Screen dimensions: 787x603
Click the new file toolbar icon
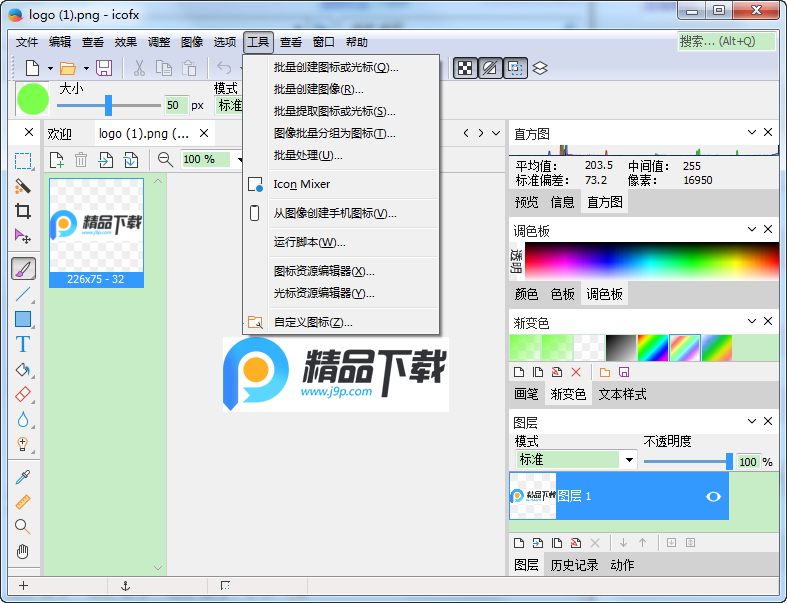click(x=33, y=68)
